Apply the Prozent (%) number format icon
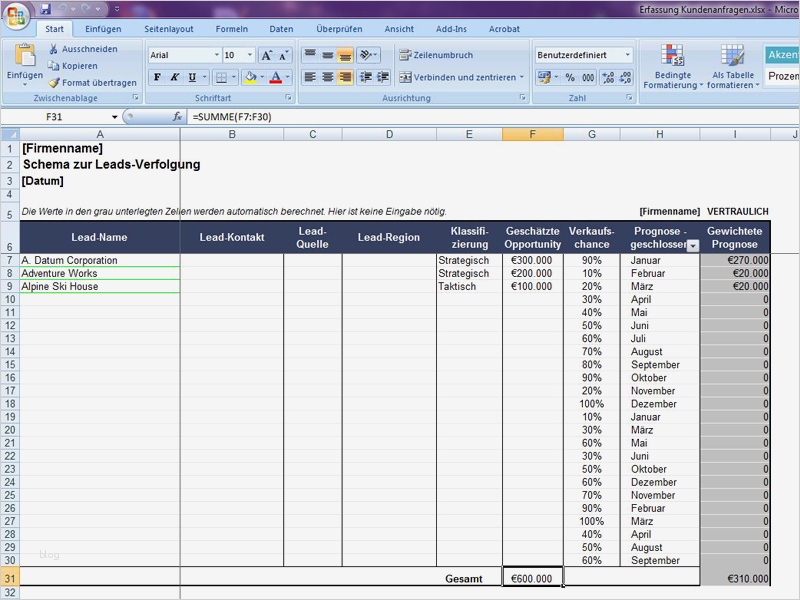 coord(568,78)
